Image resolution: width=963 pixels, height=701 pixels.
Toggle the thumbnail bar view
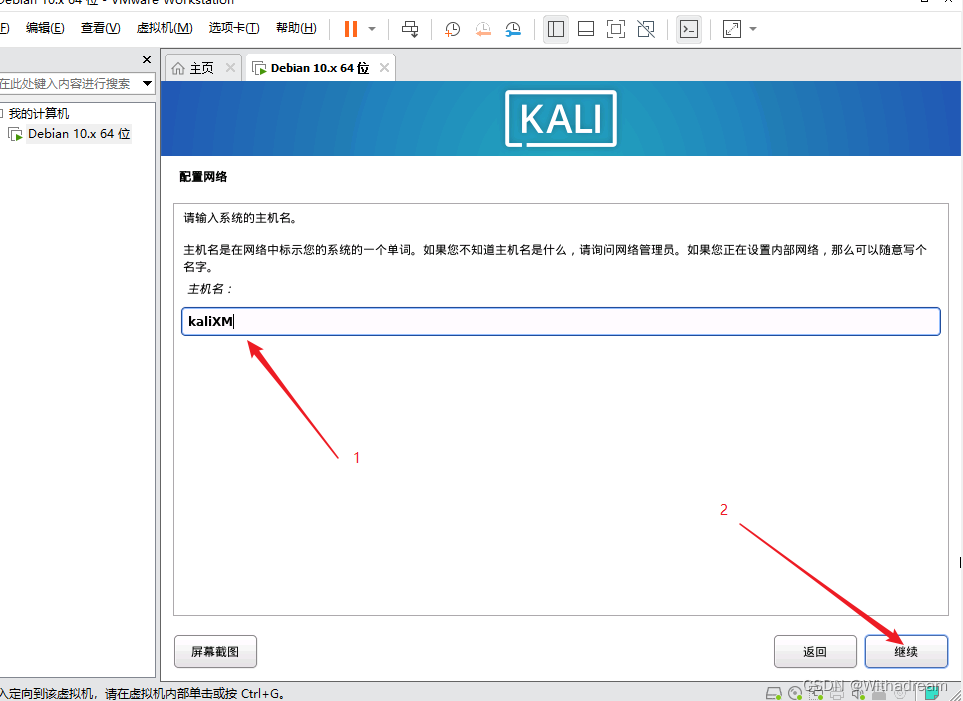click(586, 29)
